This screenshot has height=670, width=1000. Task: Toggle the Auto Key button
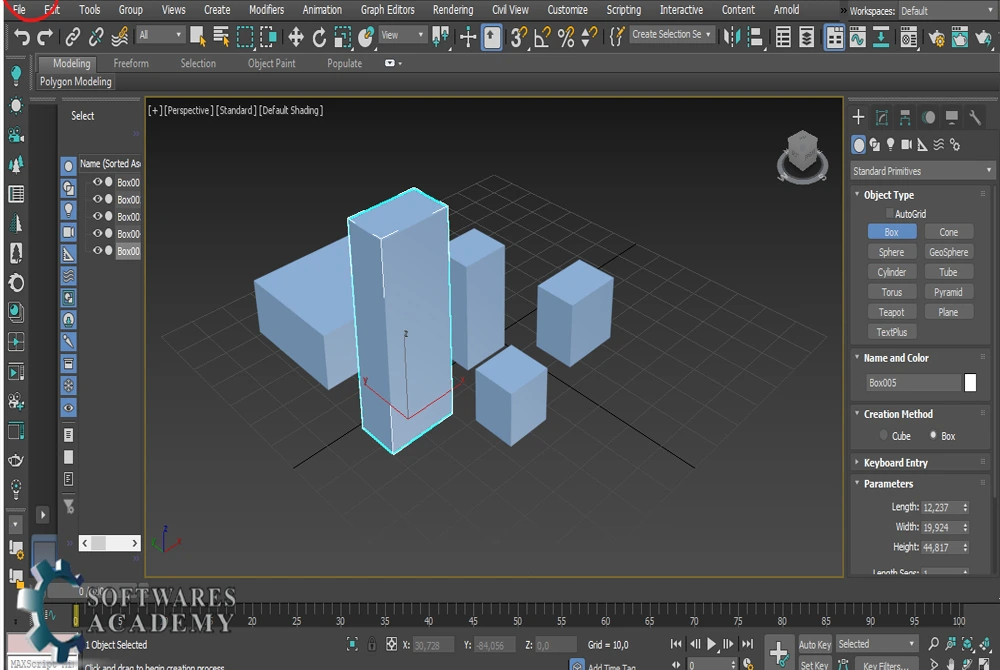(814, 645)
